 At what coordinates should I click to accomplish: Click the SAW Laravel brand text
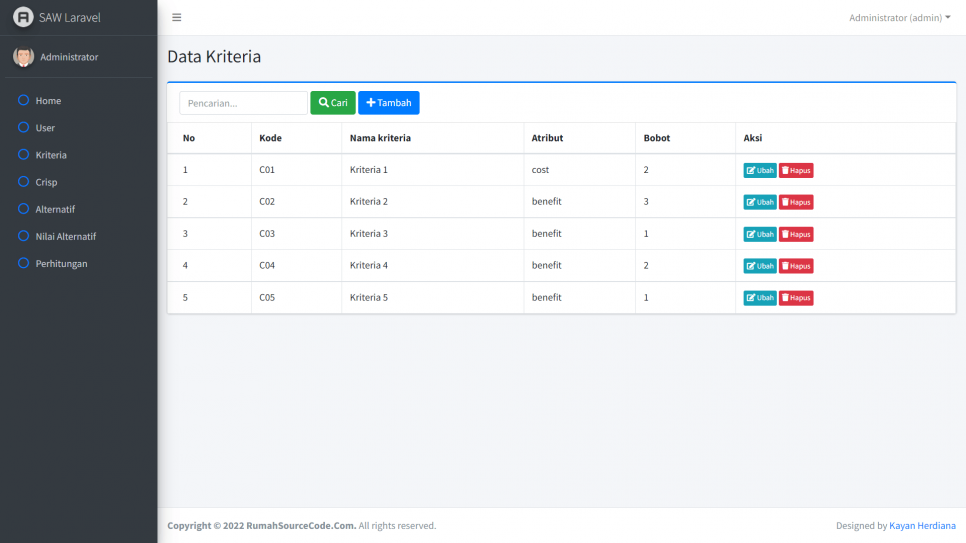pos(70,17)
